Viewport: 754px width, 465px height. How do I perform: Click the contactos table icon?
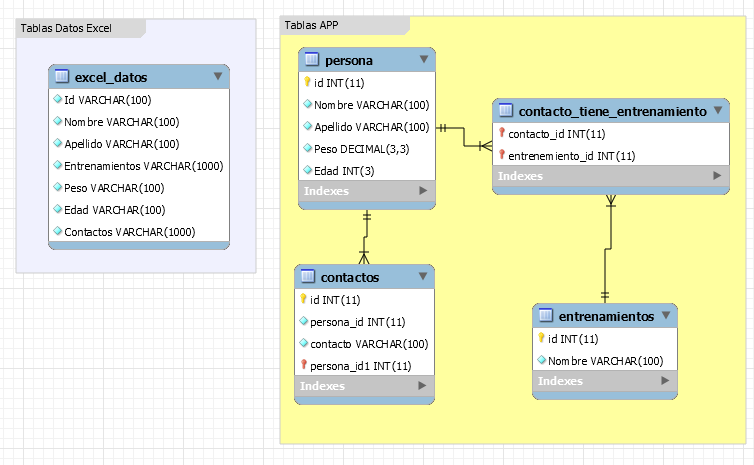(308, 276)
